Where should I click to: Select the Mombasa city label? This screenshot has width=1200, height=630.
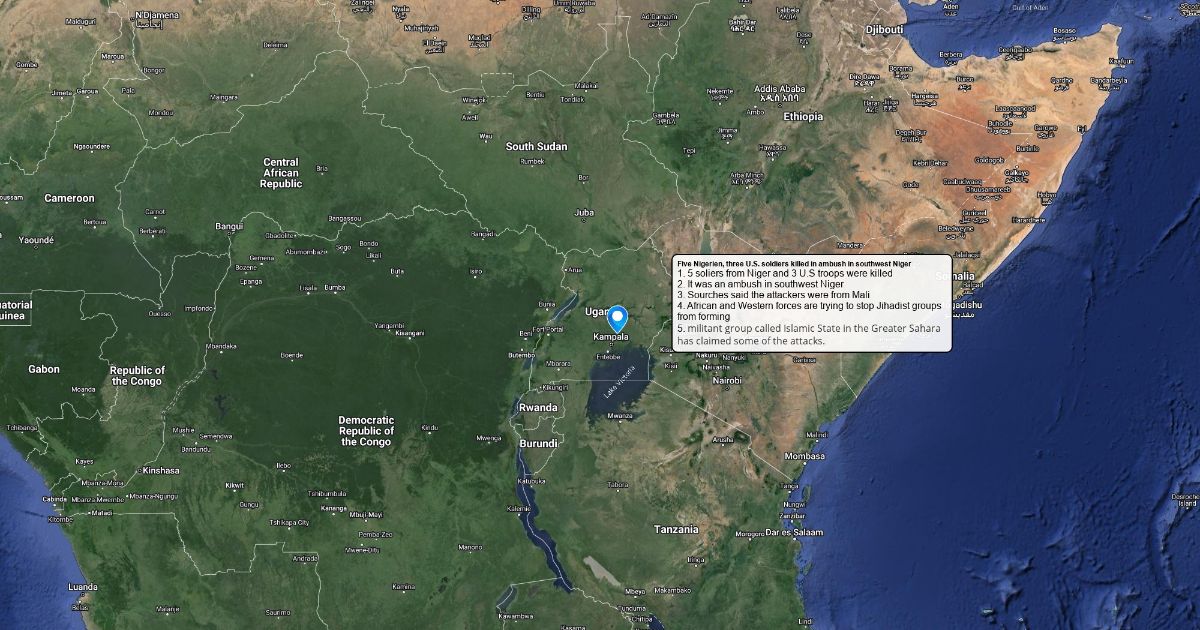(x=806, y=456)
